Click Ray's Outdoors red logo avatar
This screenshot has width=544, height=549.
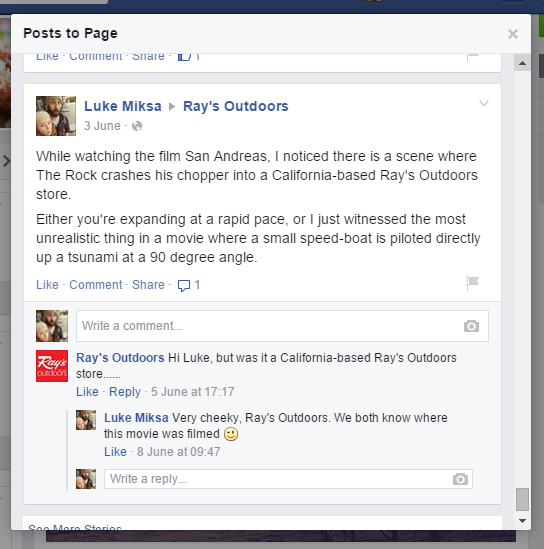click(52, 366)
